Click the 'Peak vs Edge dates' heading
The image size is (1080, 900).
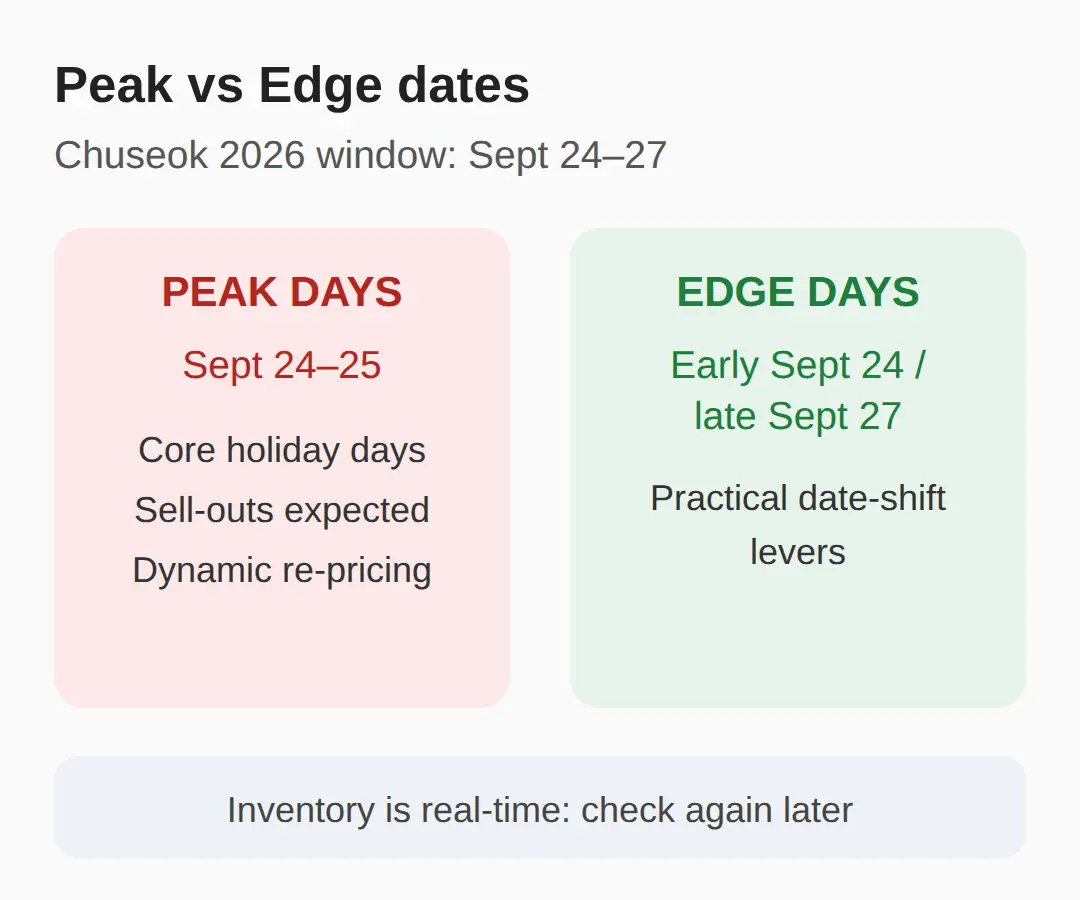(292, 85)
